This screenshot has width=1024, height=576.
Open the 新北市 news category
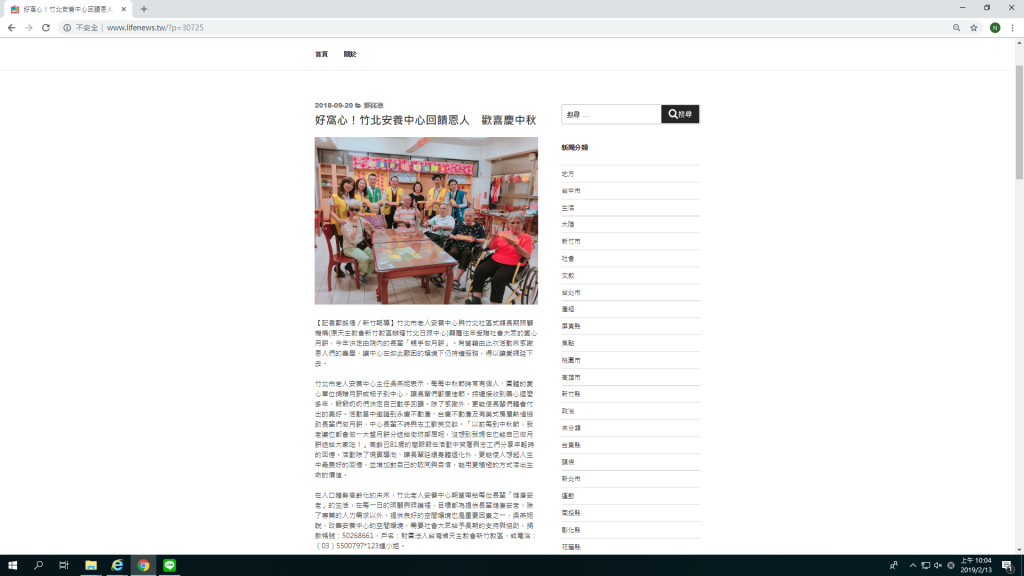point(571,479)
